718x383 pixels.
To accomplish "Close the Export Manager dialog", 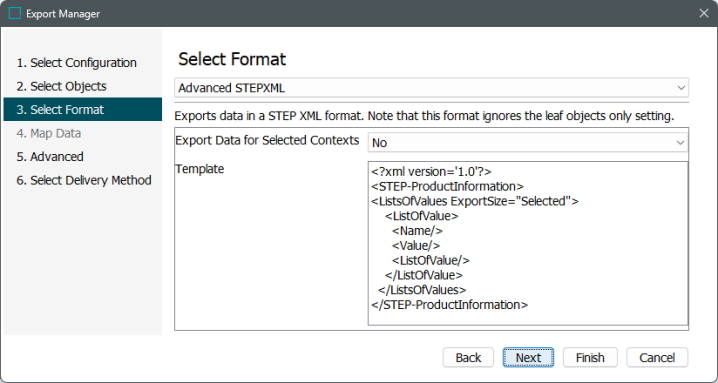I will tap(704, 13).
